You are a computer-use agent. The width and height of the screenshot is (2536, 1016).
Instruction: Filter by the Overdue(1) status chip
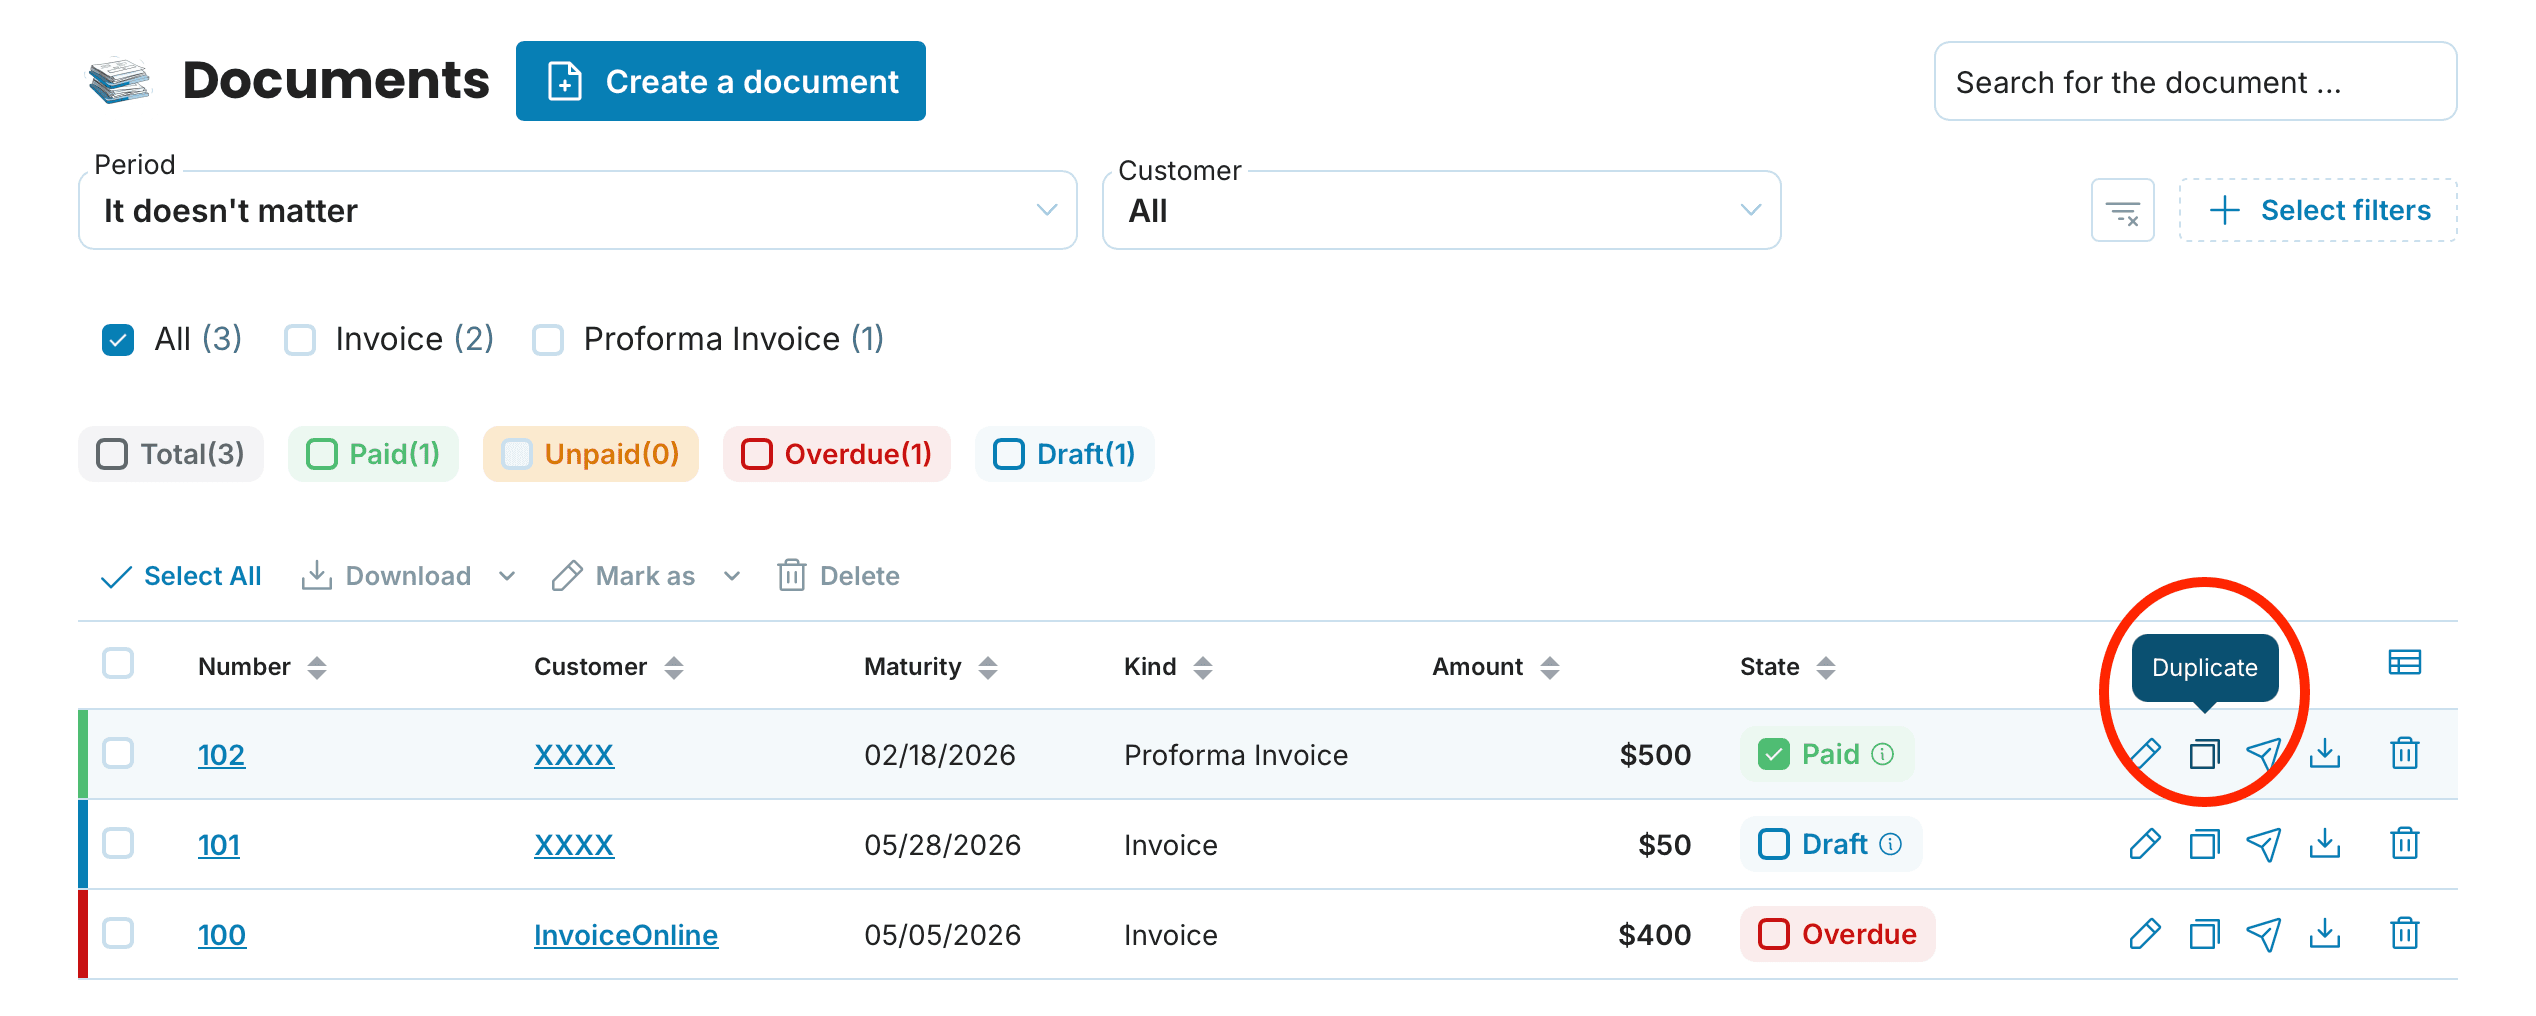(837, 454)
